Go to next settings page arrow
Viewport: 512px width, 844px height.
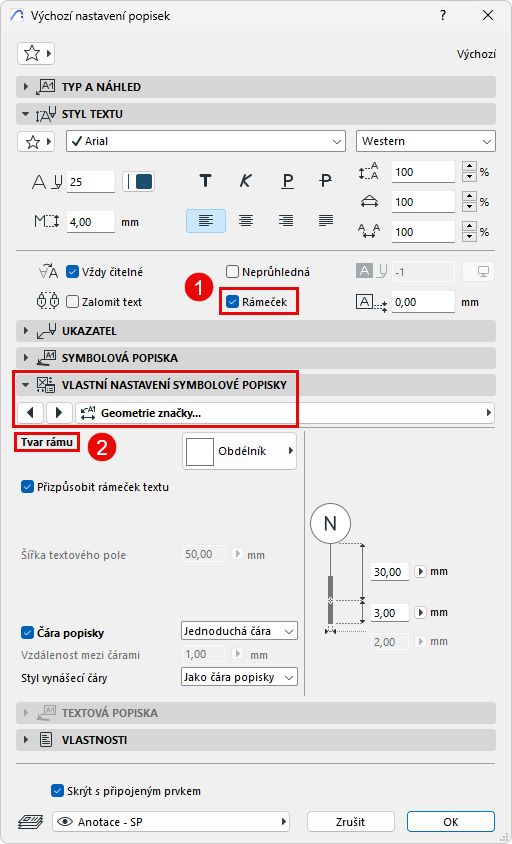click(59, 413)
